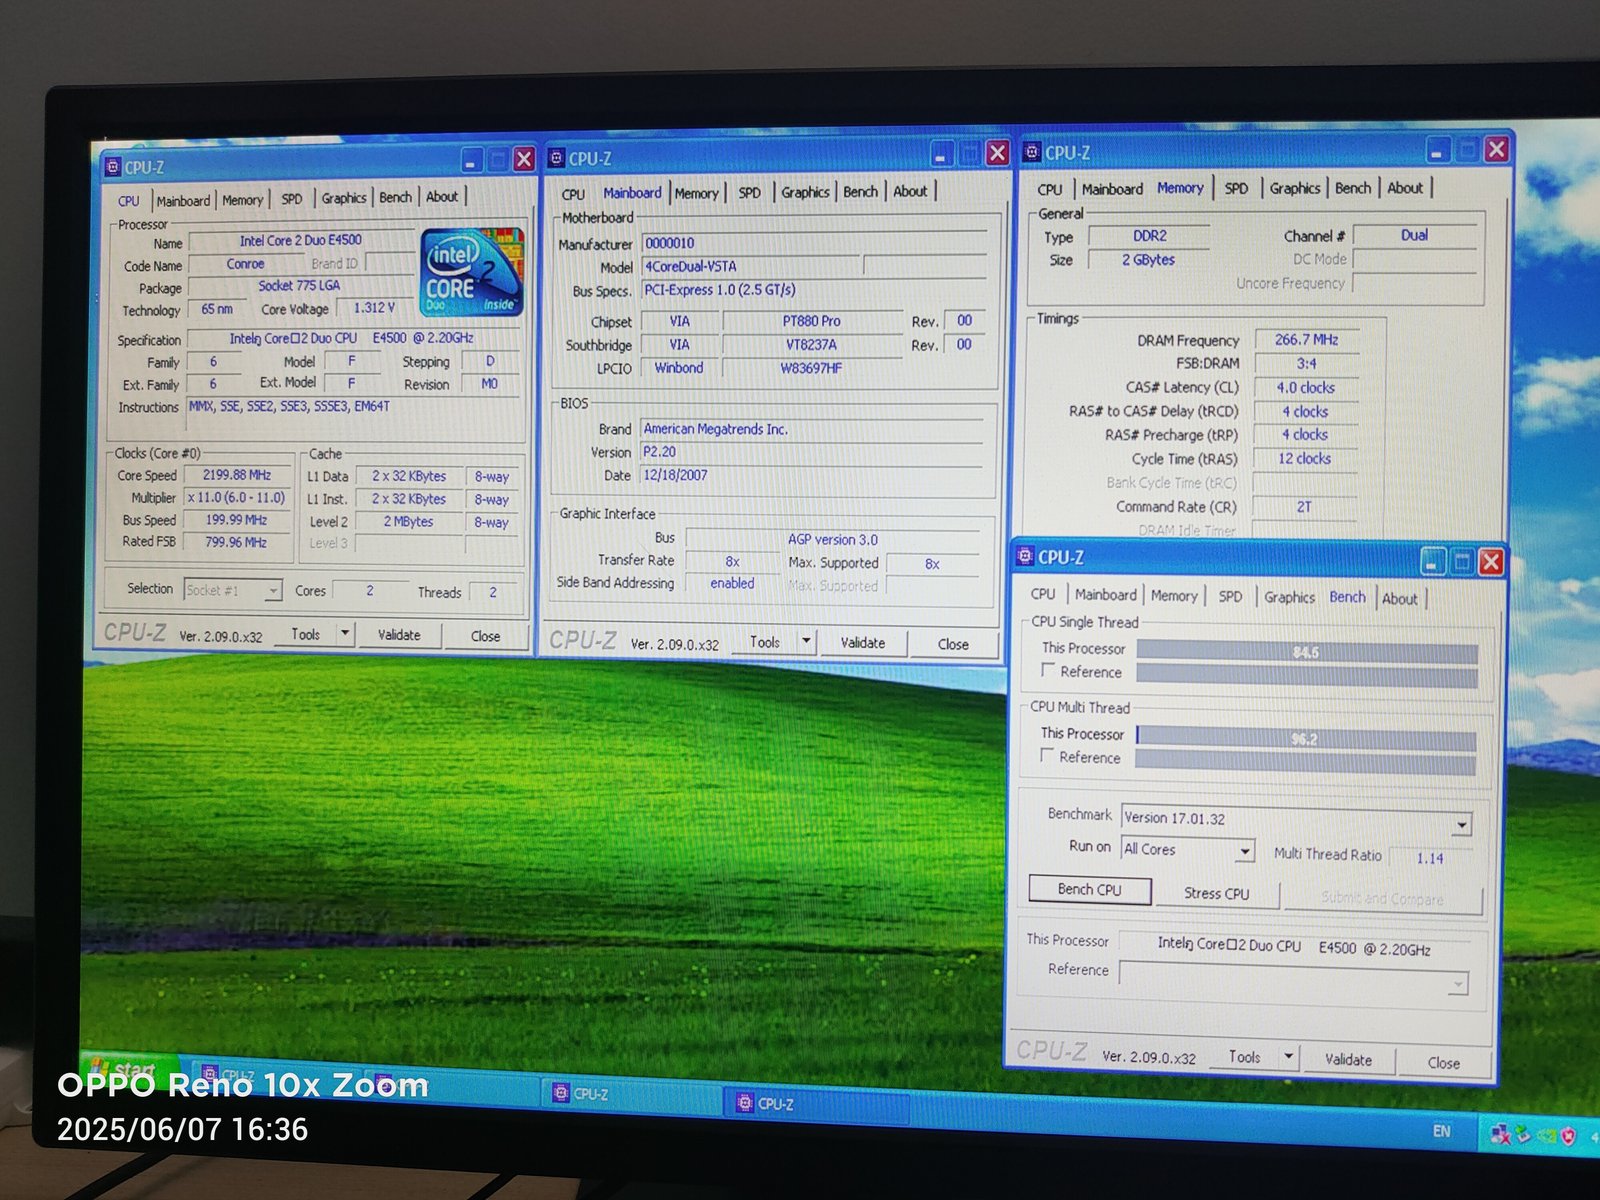
Task: Minimize the CPU tab window
Action: pos(472,160)
